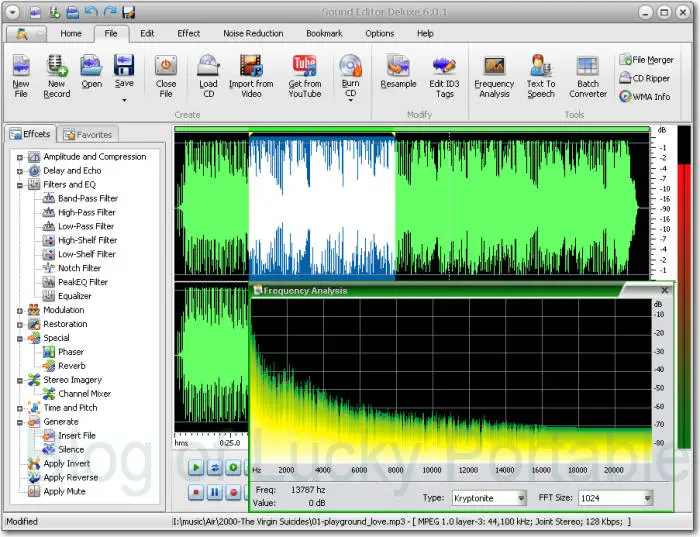Switch to the Favorites panel tab
Image resolution: width=700 pixels, height=537 pixels.
coord(88,134)
